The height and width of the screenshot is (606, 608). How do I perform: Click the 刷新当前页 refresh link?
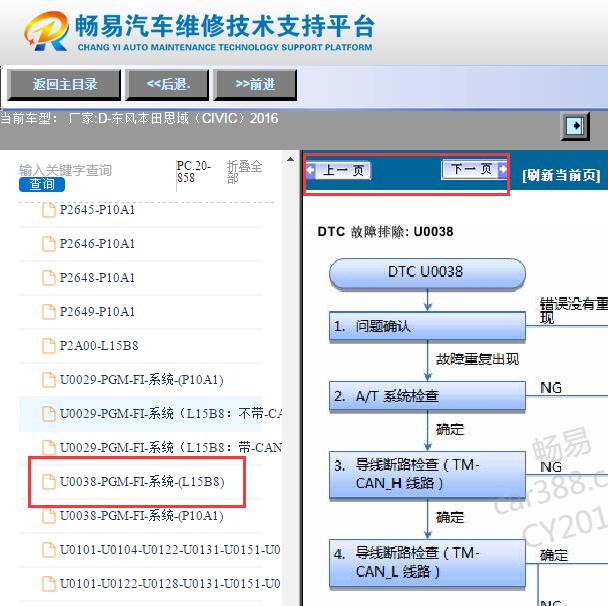pyautogui.click(x=561, y=175)
